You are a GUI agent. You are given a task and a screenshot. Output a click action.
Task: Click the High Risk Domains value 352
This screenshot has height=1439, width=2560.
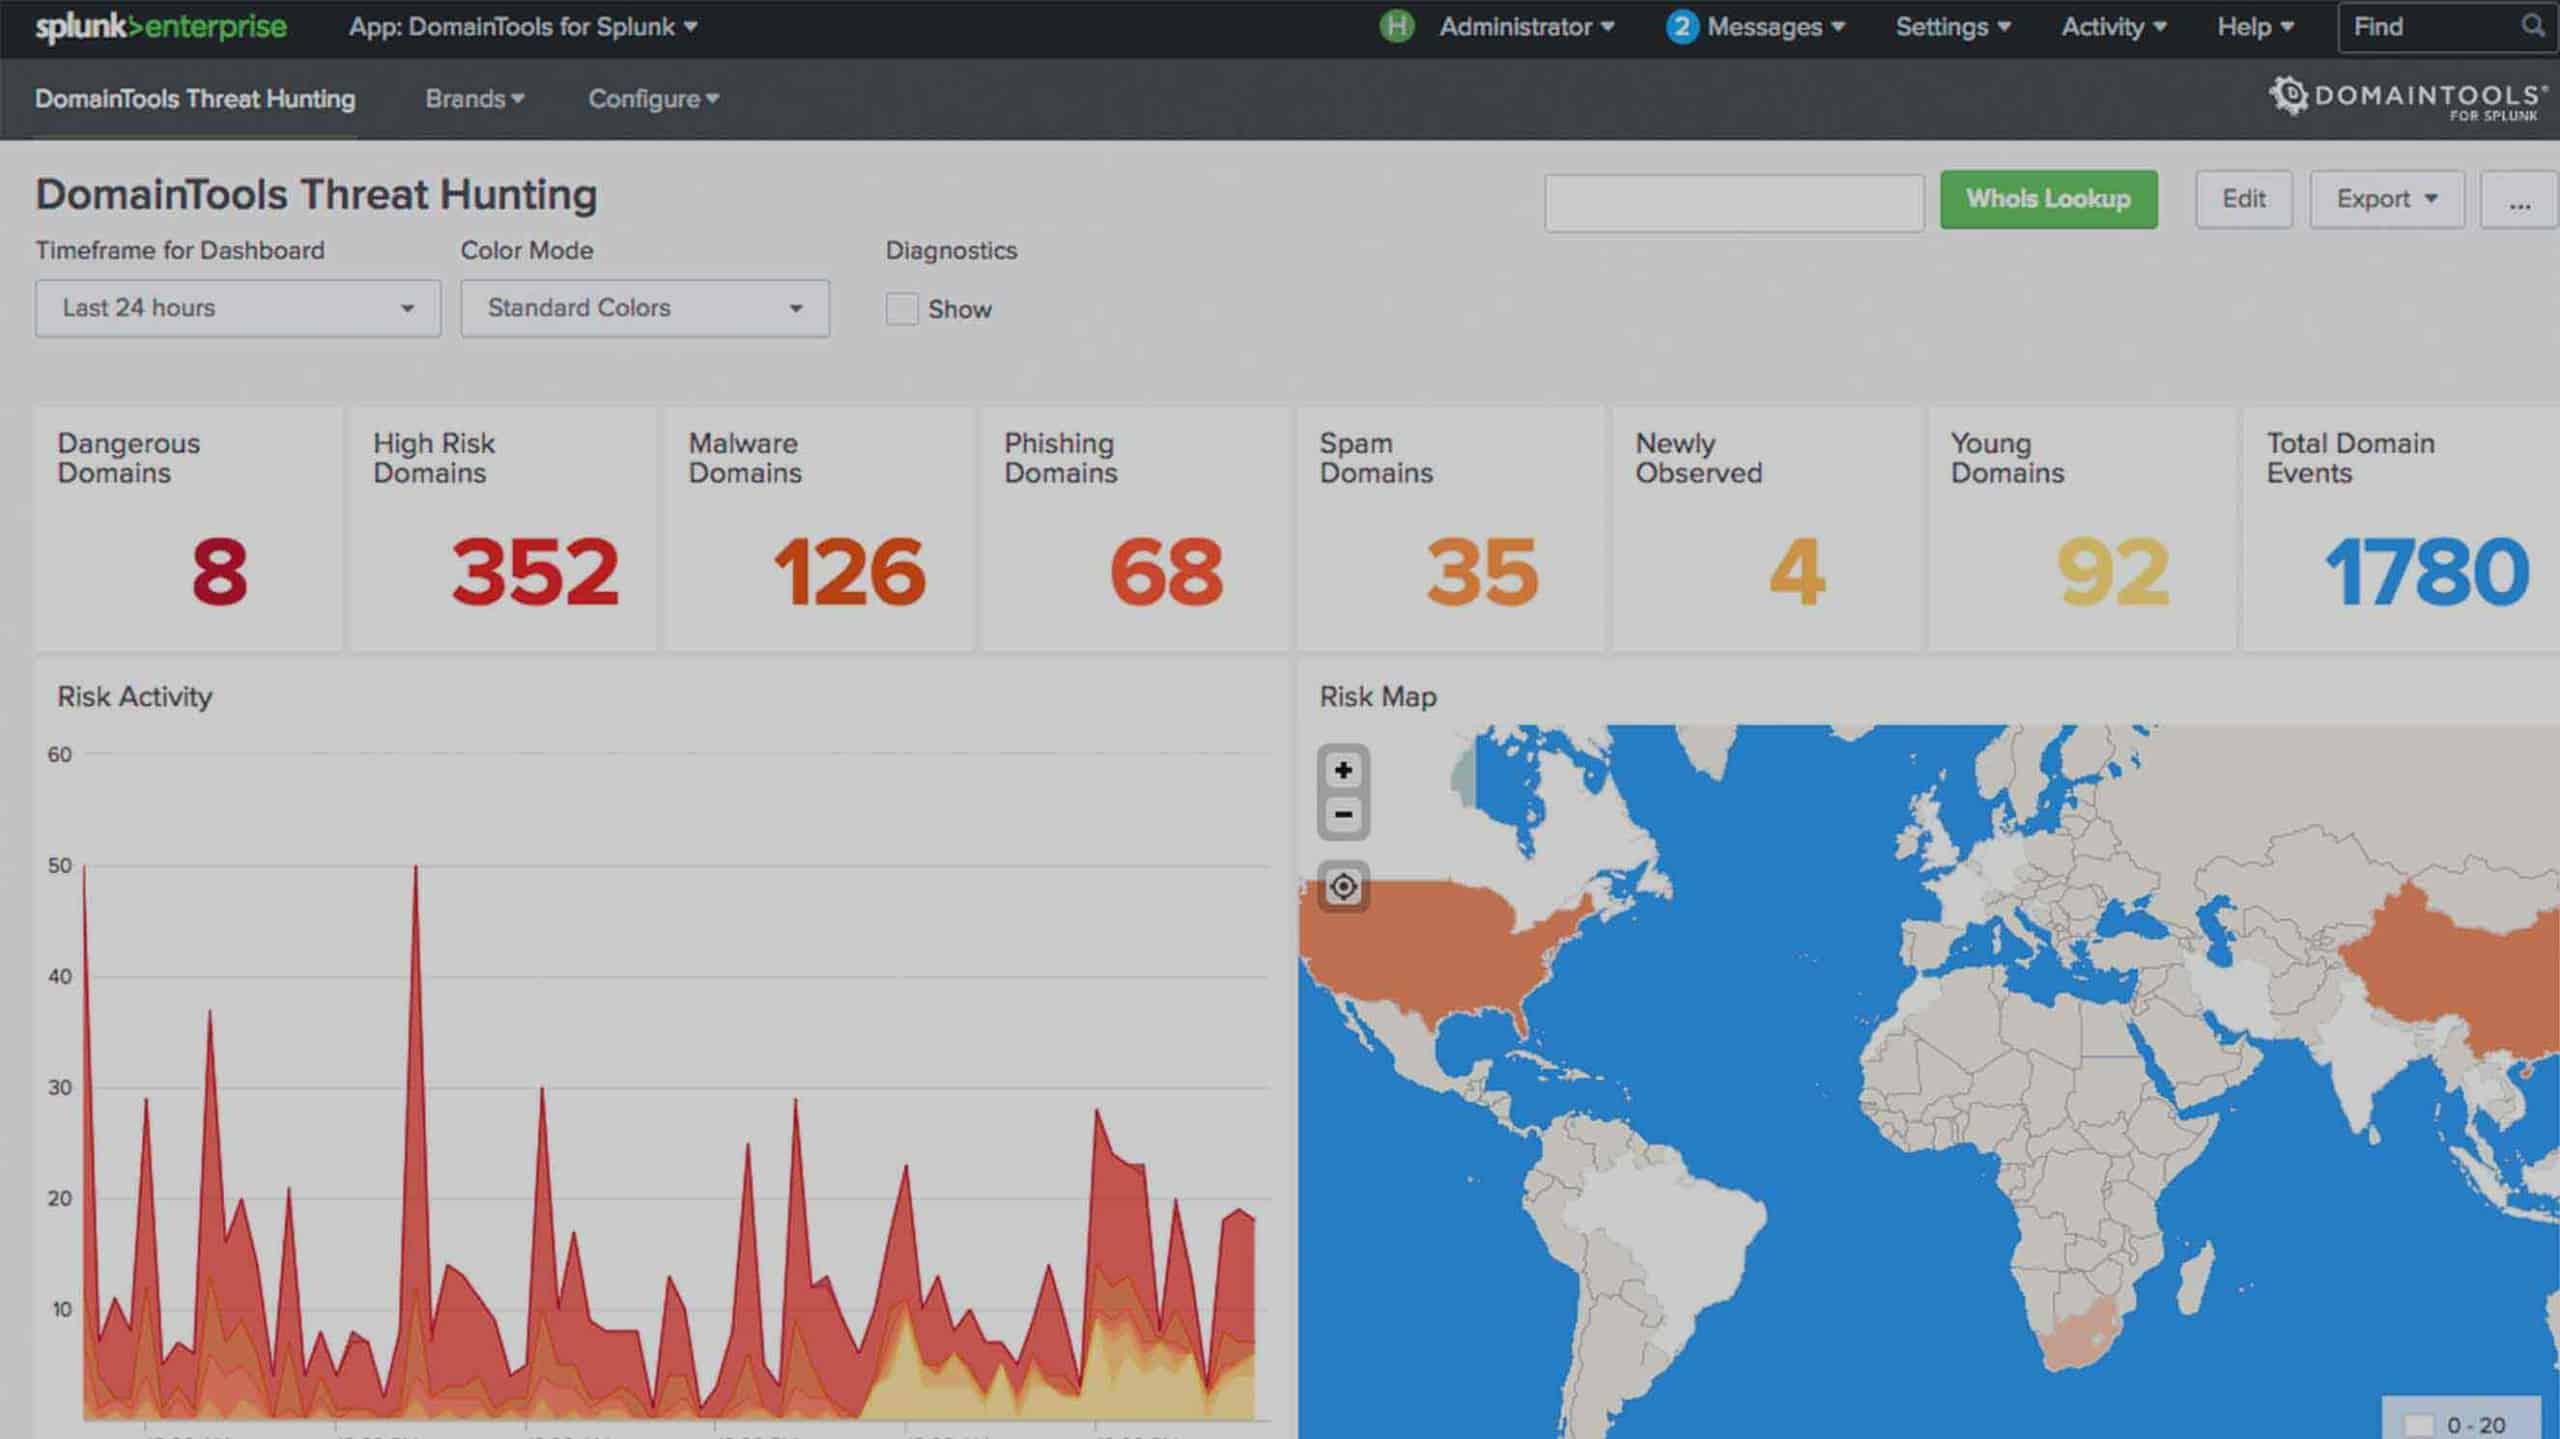[535, 572]
